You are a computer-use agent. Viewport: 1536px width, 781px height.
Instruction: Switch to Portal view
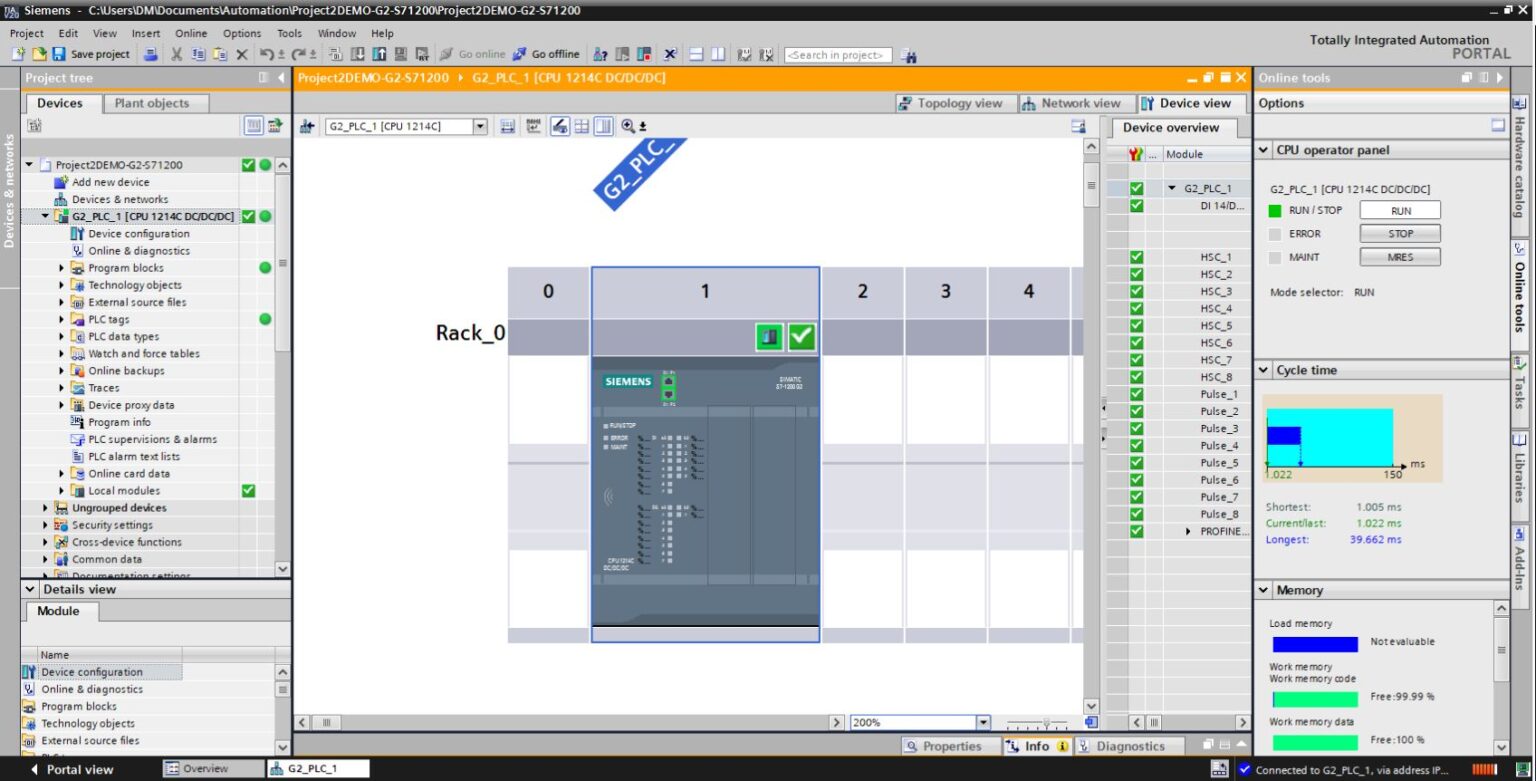point(70,769)
